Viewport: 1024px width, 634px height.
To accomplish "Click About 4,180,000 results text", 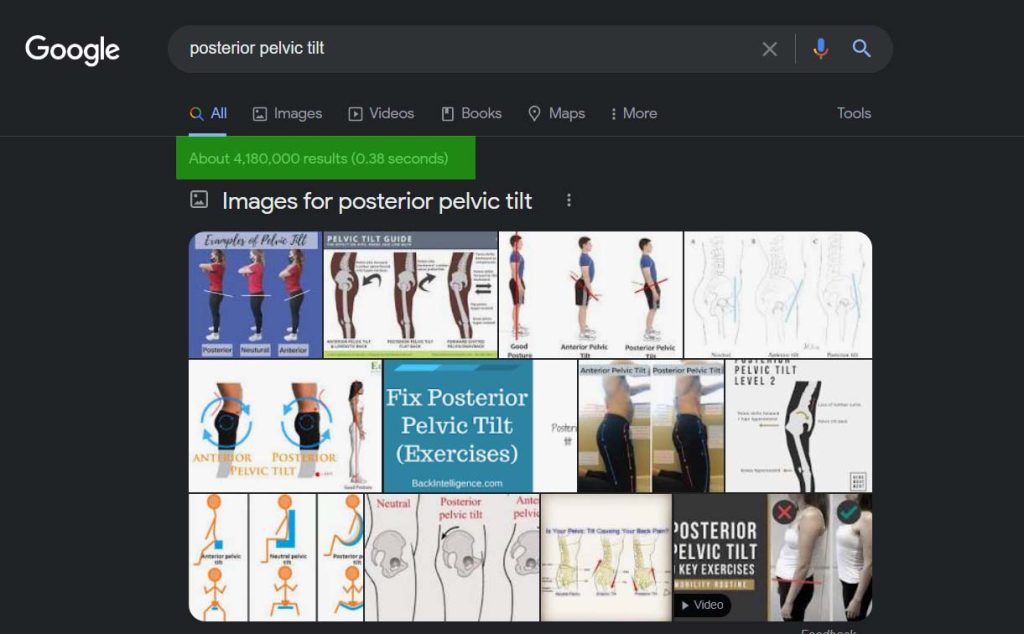I will 319,159.
